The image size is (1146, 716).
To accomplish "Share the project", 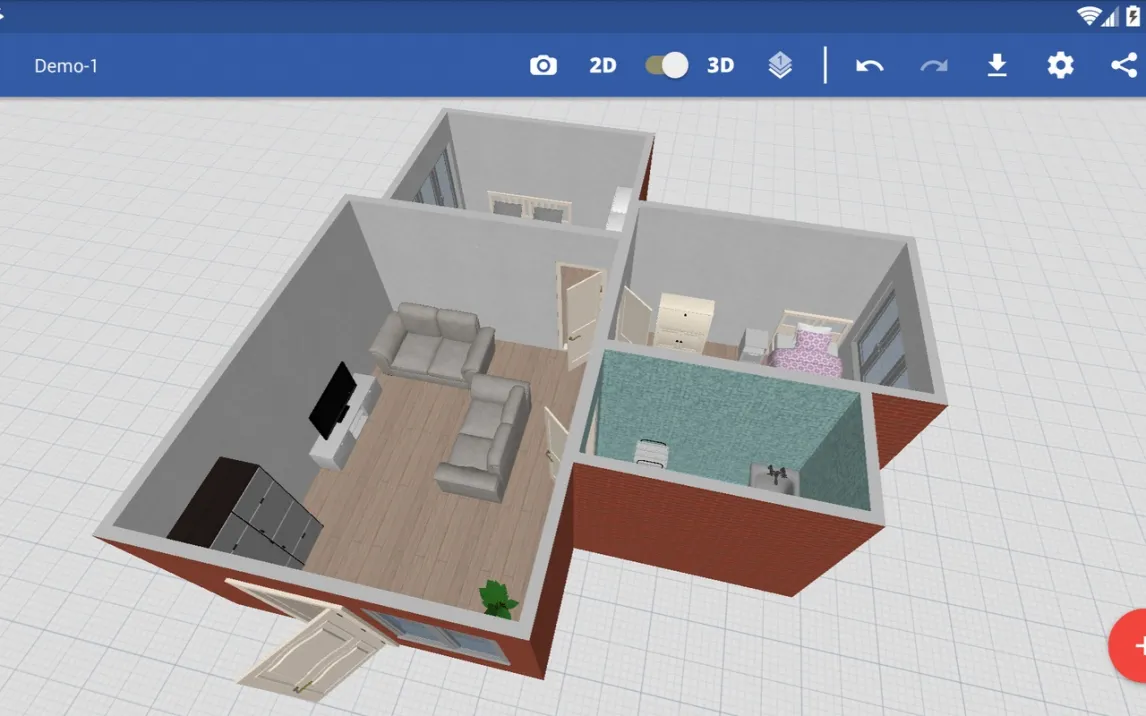I will [x=1123, y=66].
